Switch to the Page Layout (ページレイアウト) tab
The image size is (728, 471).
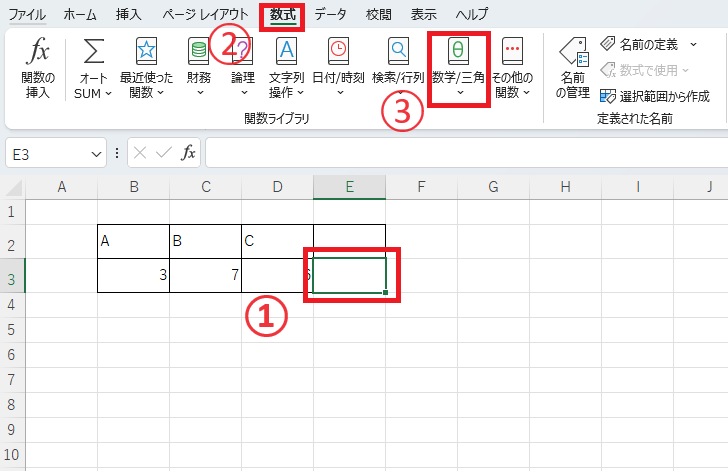pyautogui.click(x=205, y=14)
